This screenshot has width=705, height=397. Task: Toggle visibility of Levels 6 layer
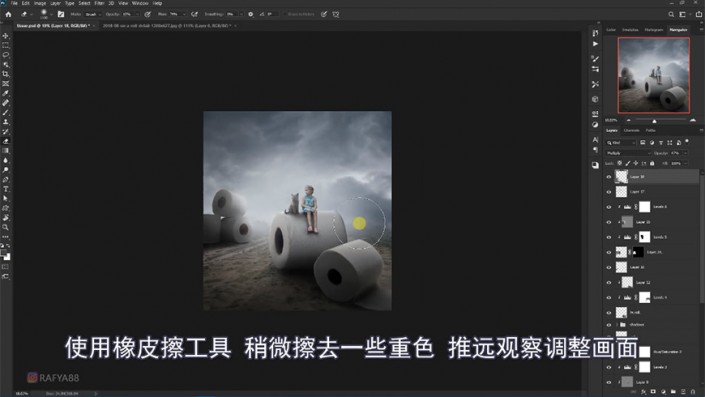(x=609, y=207)
